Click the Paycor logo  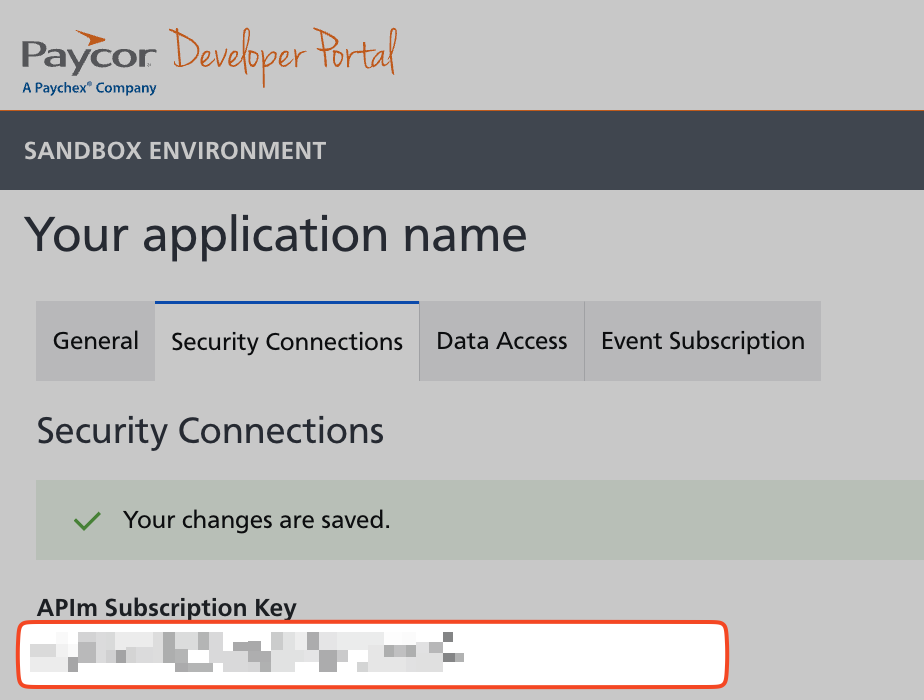coord(88,56)
